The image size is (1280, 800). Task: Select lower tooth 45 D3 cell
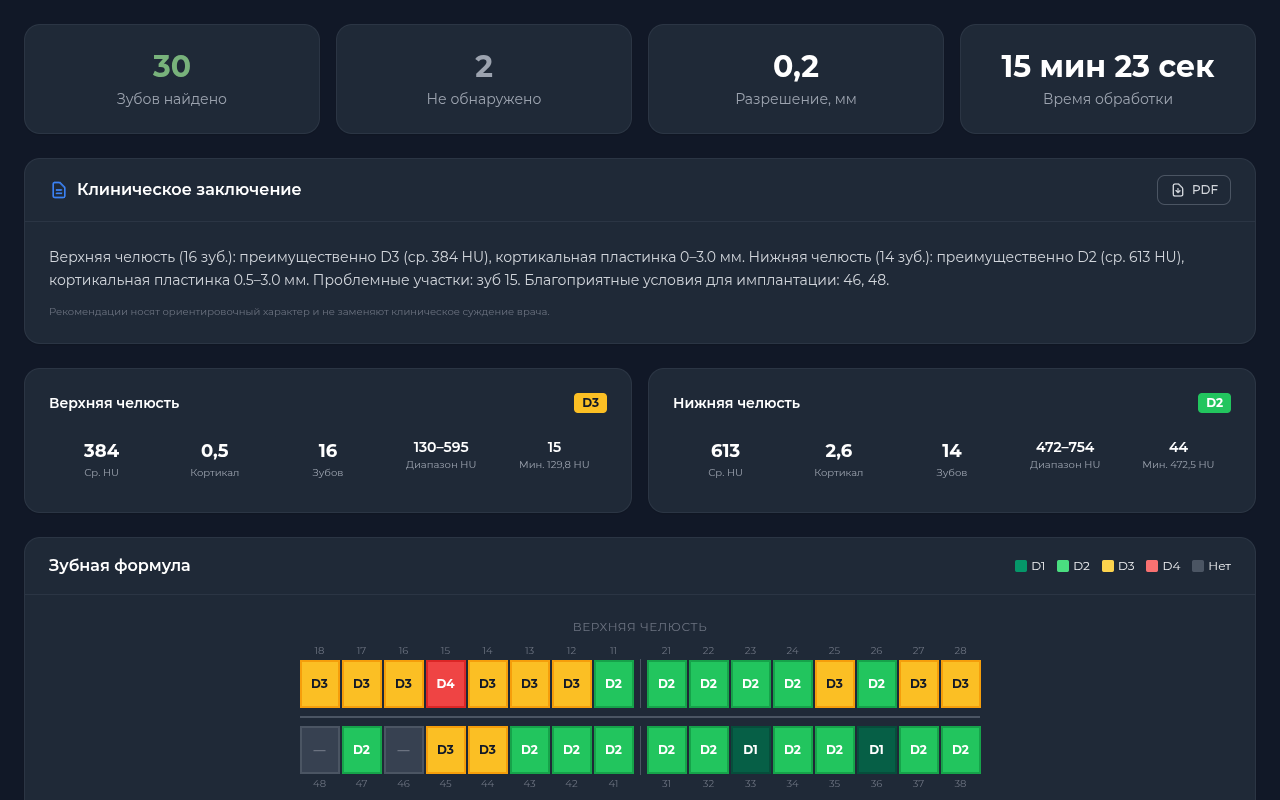pyautogui.click(x=445, y=750)
